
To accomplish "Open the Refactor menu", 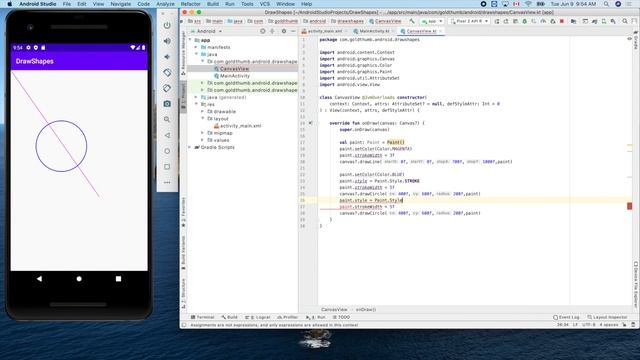I will coord(191,4).
